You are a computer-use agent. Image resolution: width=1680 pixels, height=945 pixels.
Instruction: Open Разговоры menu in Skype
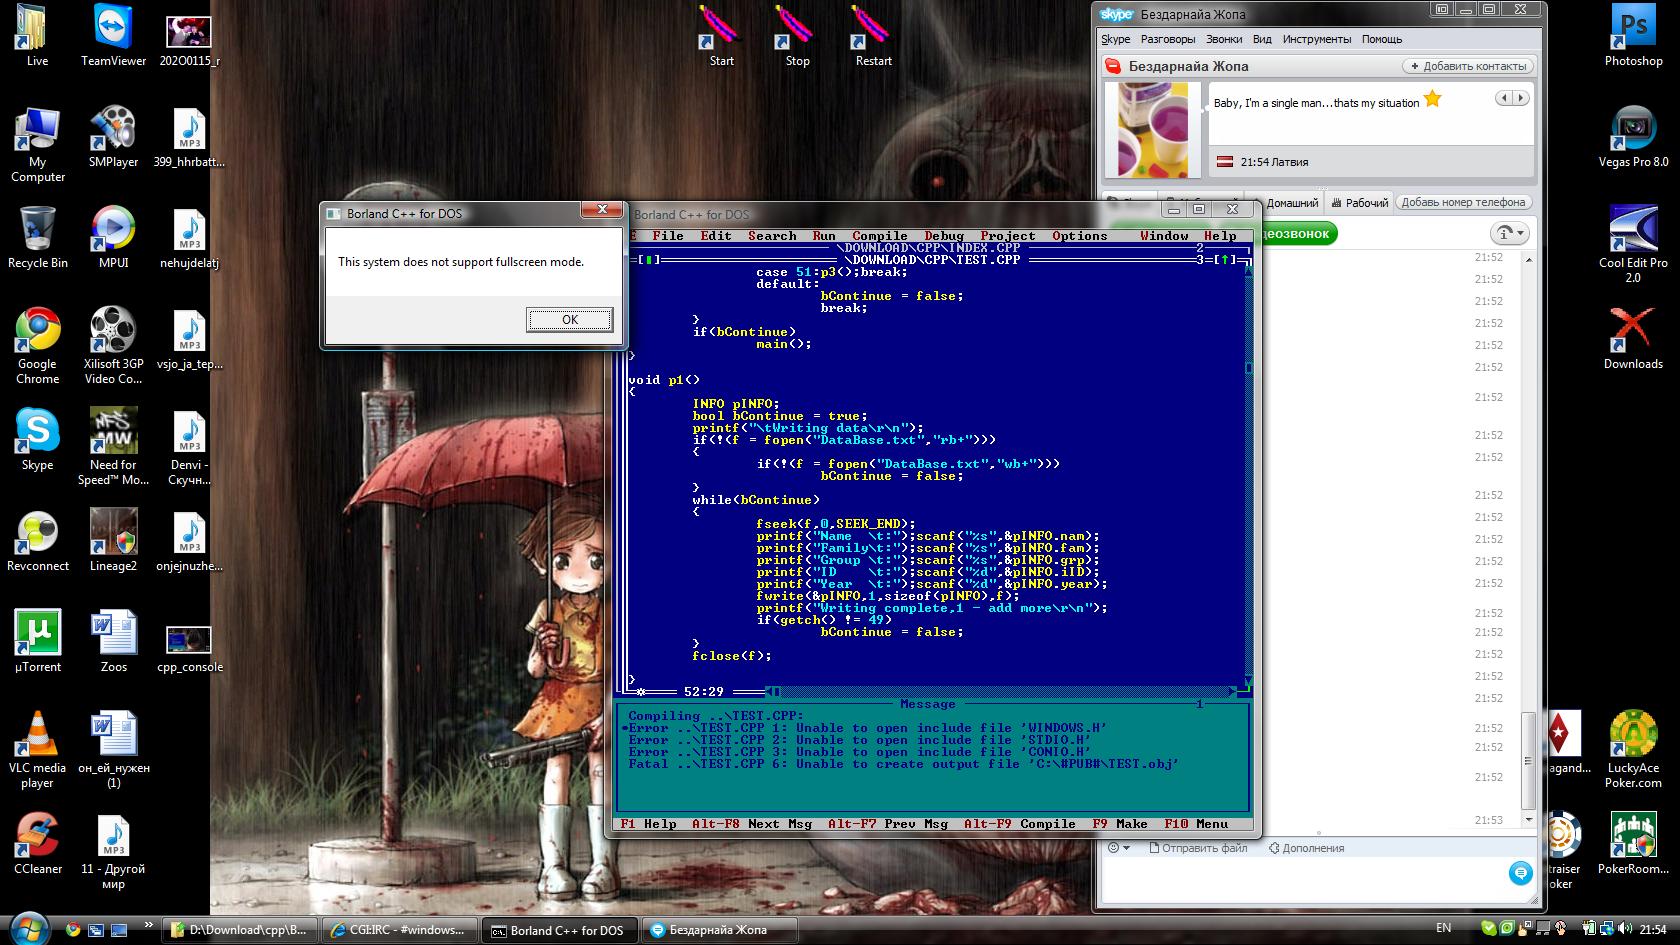tap(1168, 39)
